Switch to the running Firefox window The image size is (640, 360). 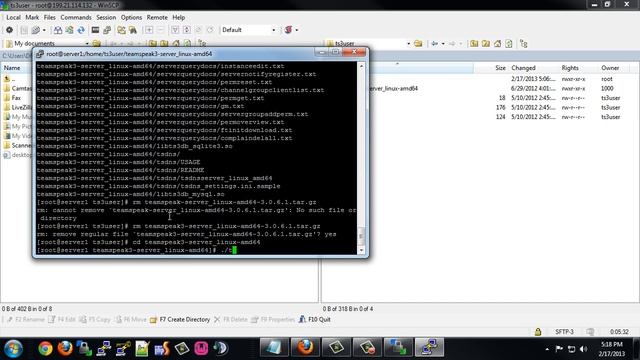pyautogui.click(x=305, y=348)
